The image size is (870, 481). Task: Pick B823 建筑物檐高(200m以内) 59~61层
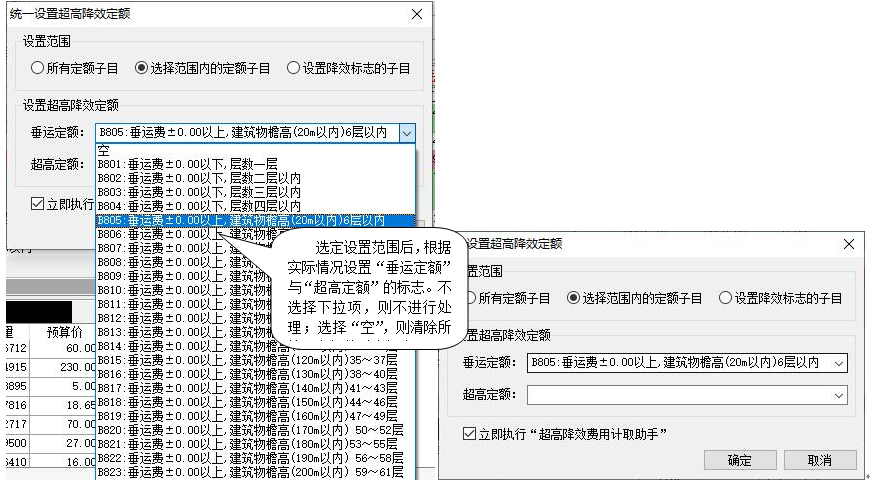250,472
